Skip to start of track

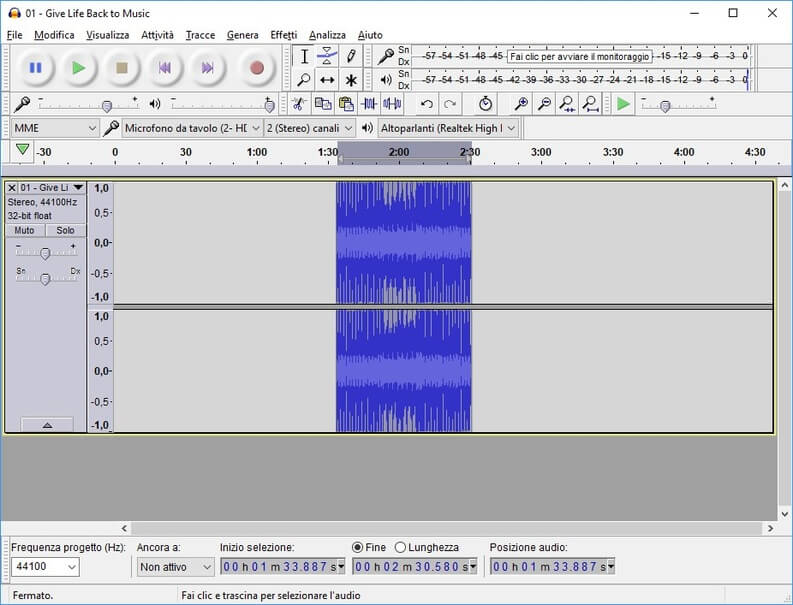click(164, 68)
